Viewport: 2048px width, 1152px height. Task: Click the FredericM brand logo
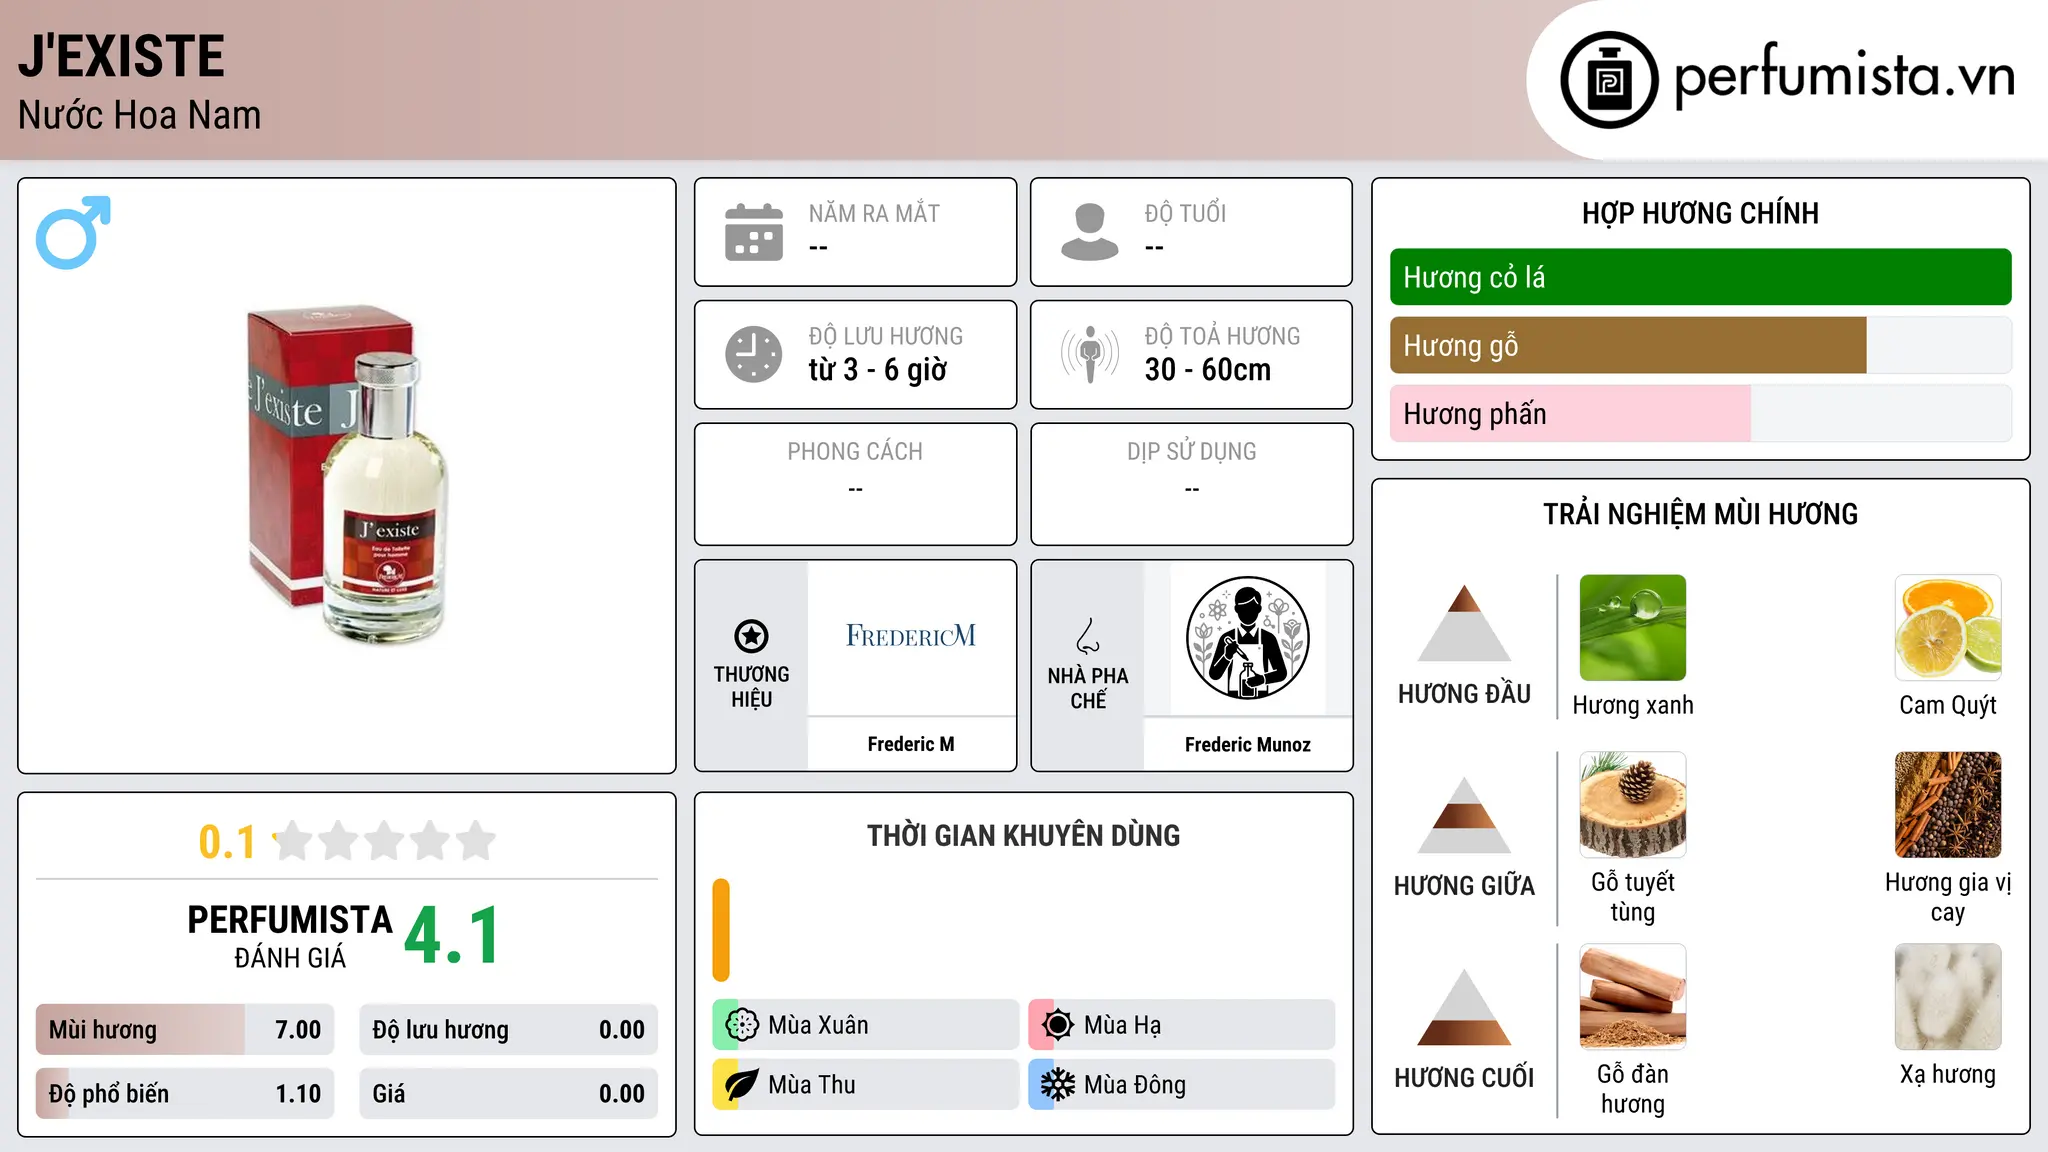pos(911,636)
